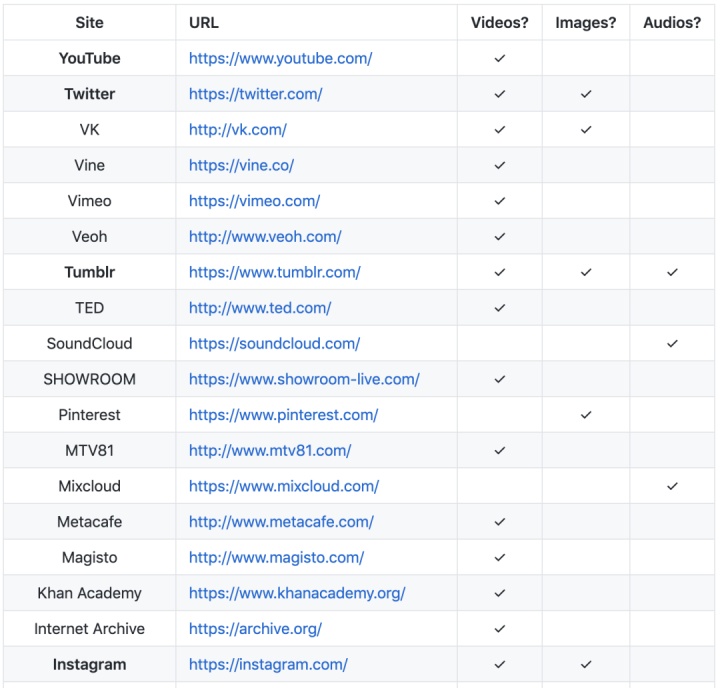Image resolution: width=720 pixels, height=688 pixels.
Task: Open the https://www.tumblr.com/ link
Action: pos(275,272)
